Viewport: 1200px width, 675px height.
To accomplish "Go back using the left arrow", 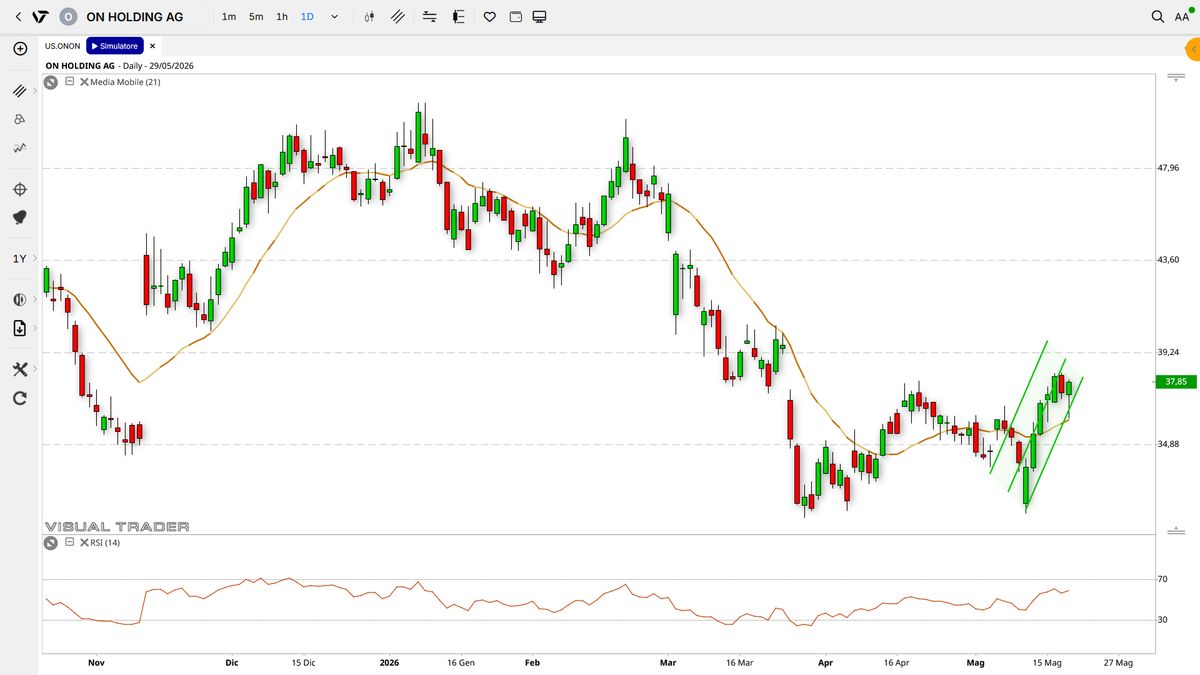I will coord(18,17).
